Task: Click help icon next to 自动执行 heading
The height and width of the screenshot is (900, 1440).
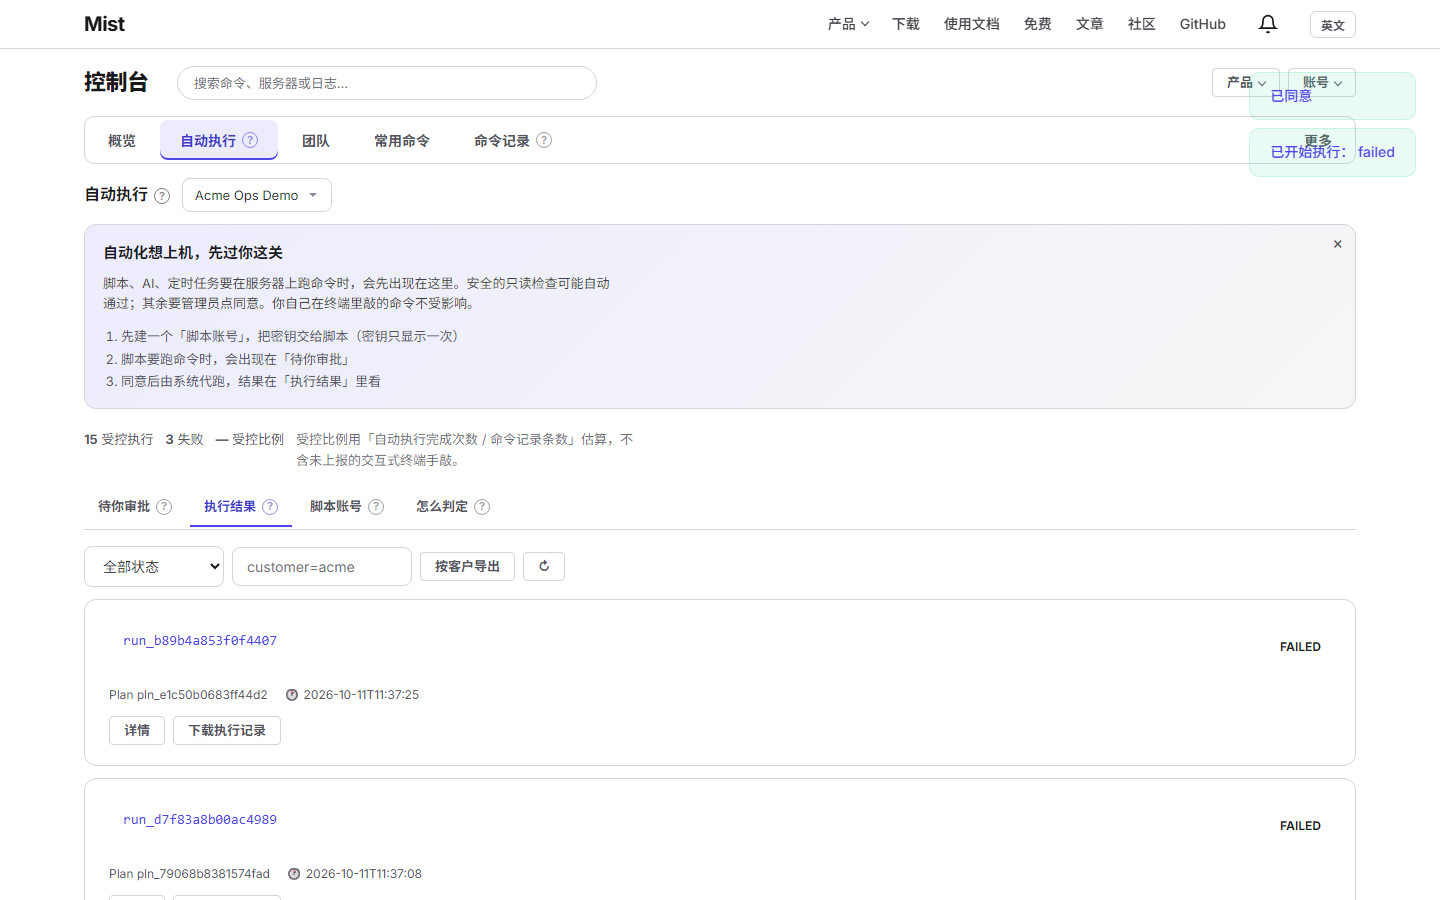Action: [162, 196]
